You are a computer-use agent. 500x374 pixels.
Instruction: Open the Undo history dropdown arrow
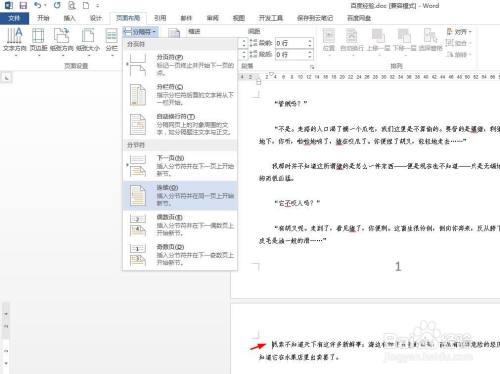point(45,6)
